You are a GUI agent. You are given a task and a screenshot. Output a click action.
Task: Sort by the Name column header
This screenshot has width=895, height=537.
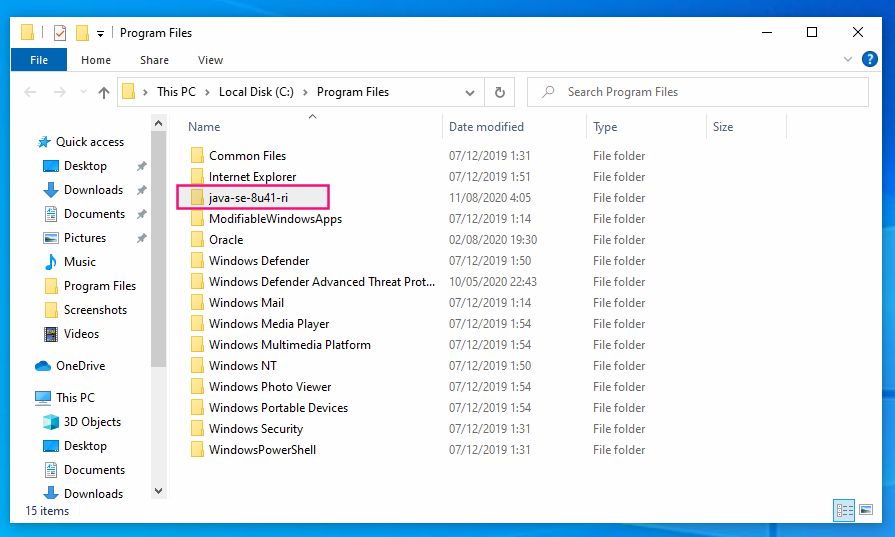[204, 127]
